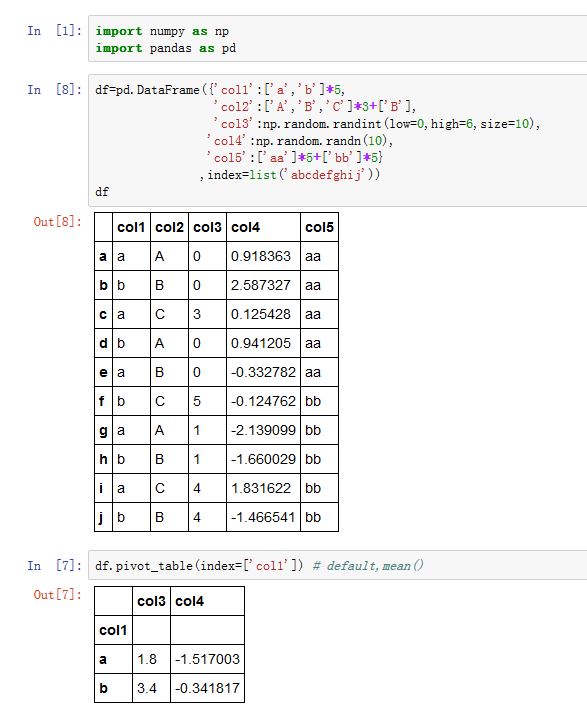Click the import pandas as pd line
Screen dimensions: 587x716
point(165,48)
